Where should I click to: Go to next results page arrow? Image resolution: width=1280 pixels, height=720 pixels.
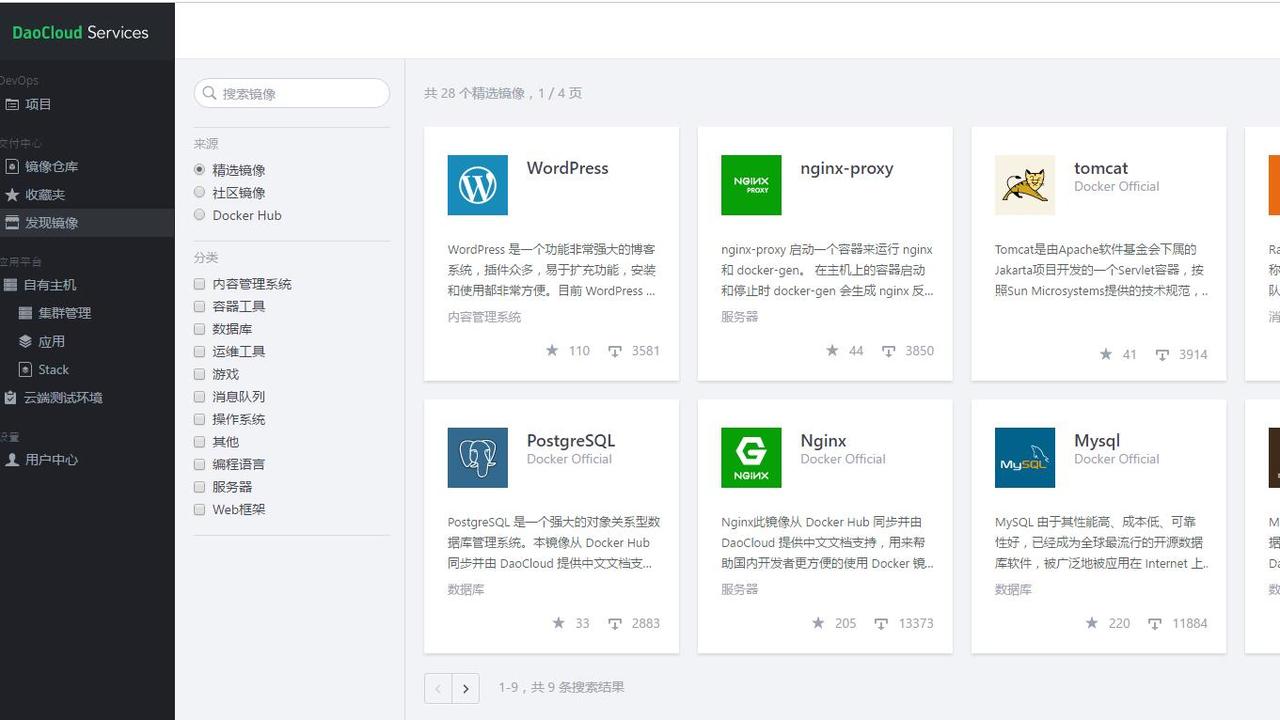tap(466, 688)
